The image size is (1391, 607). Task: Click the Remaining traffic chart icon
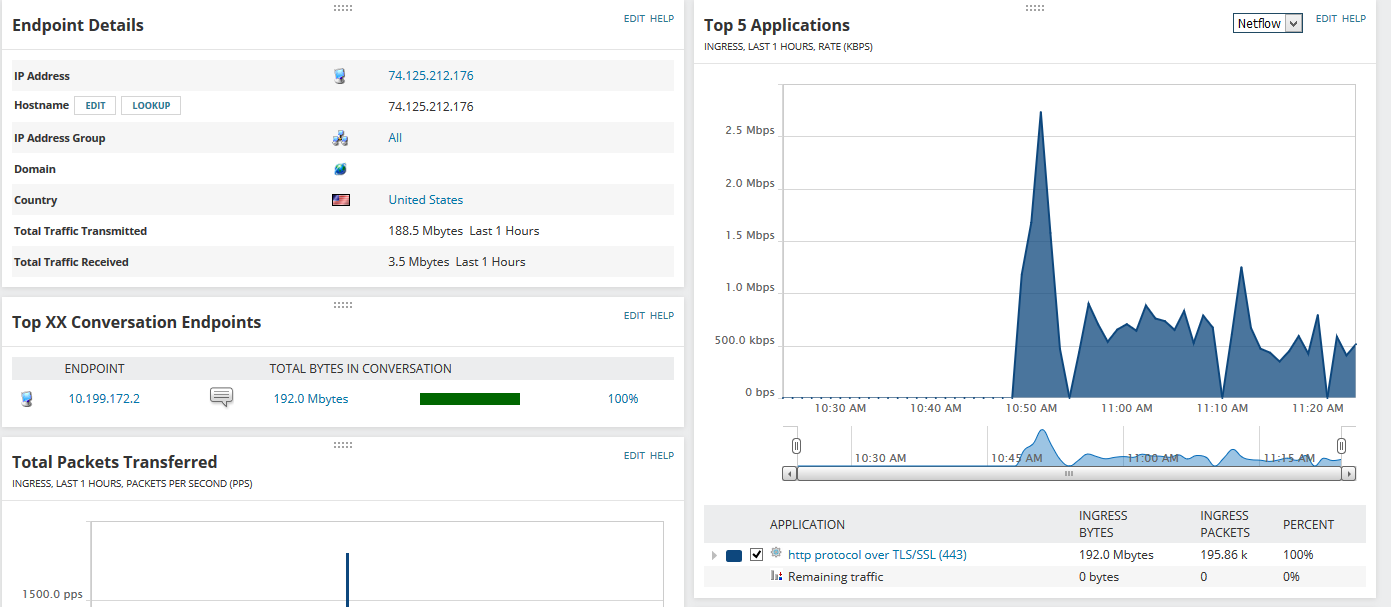point(776,576)
